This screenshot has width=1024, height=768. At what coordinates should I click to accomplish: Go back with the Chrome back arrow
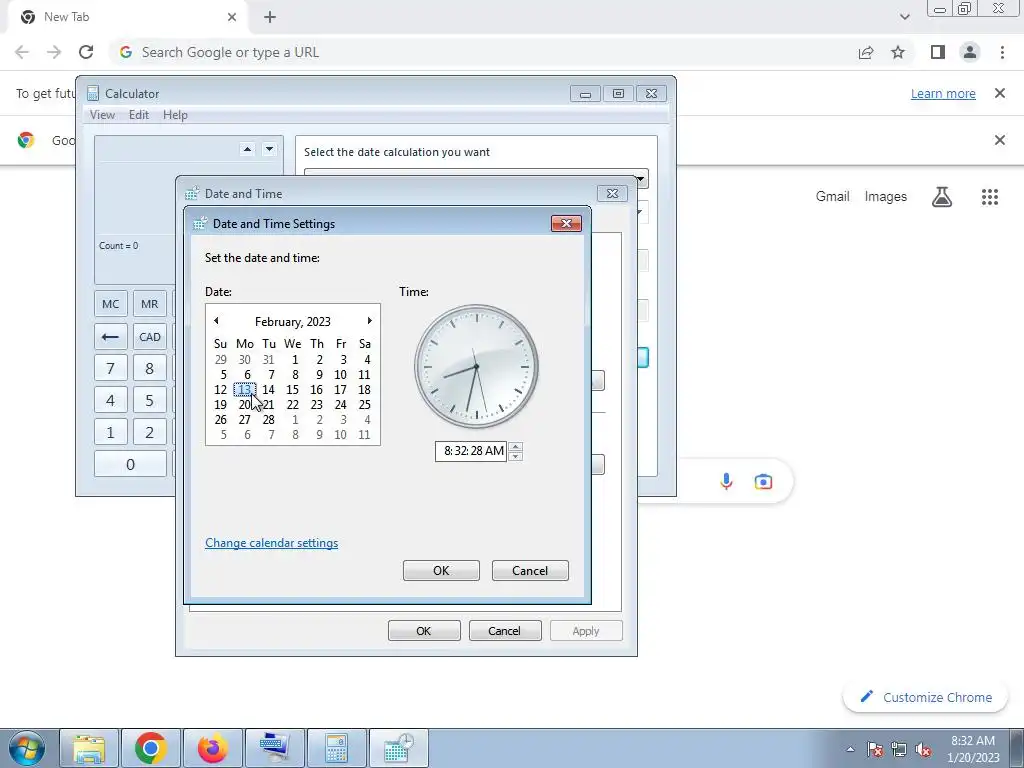[22, 52]
